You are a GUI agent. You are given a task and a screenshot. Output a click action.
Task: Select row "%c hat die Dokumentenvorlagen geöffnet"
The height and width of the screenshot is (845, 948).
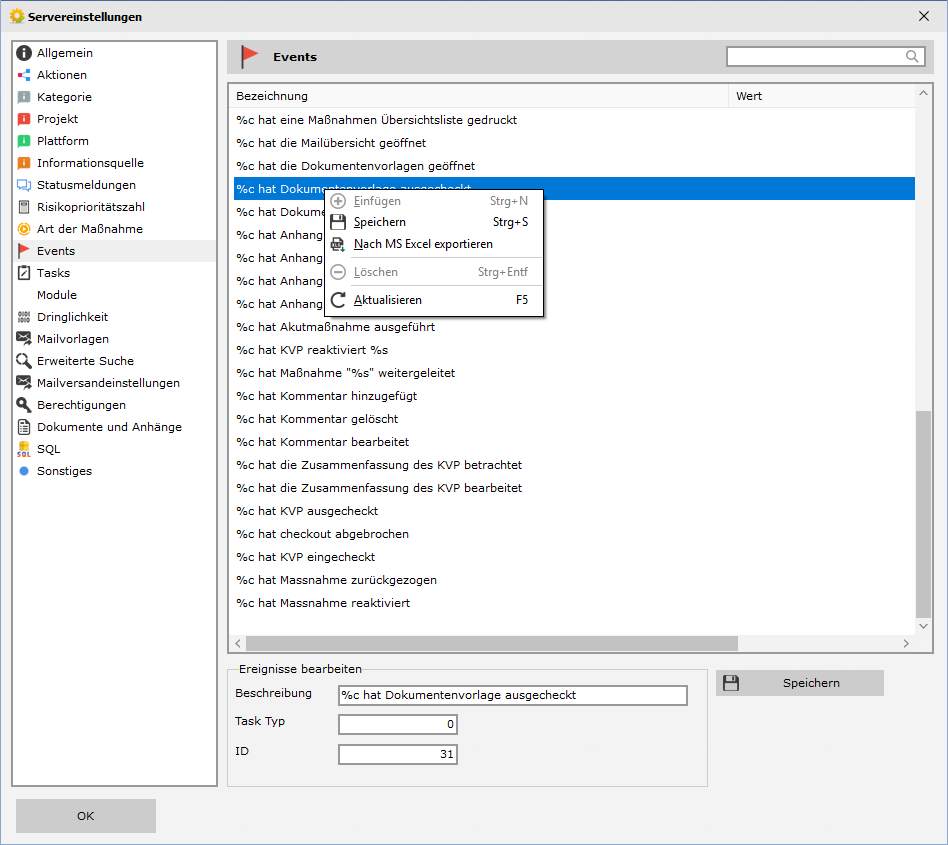574,166
